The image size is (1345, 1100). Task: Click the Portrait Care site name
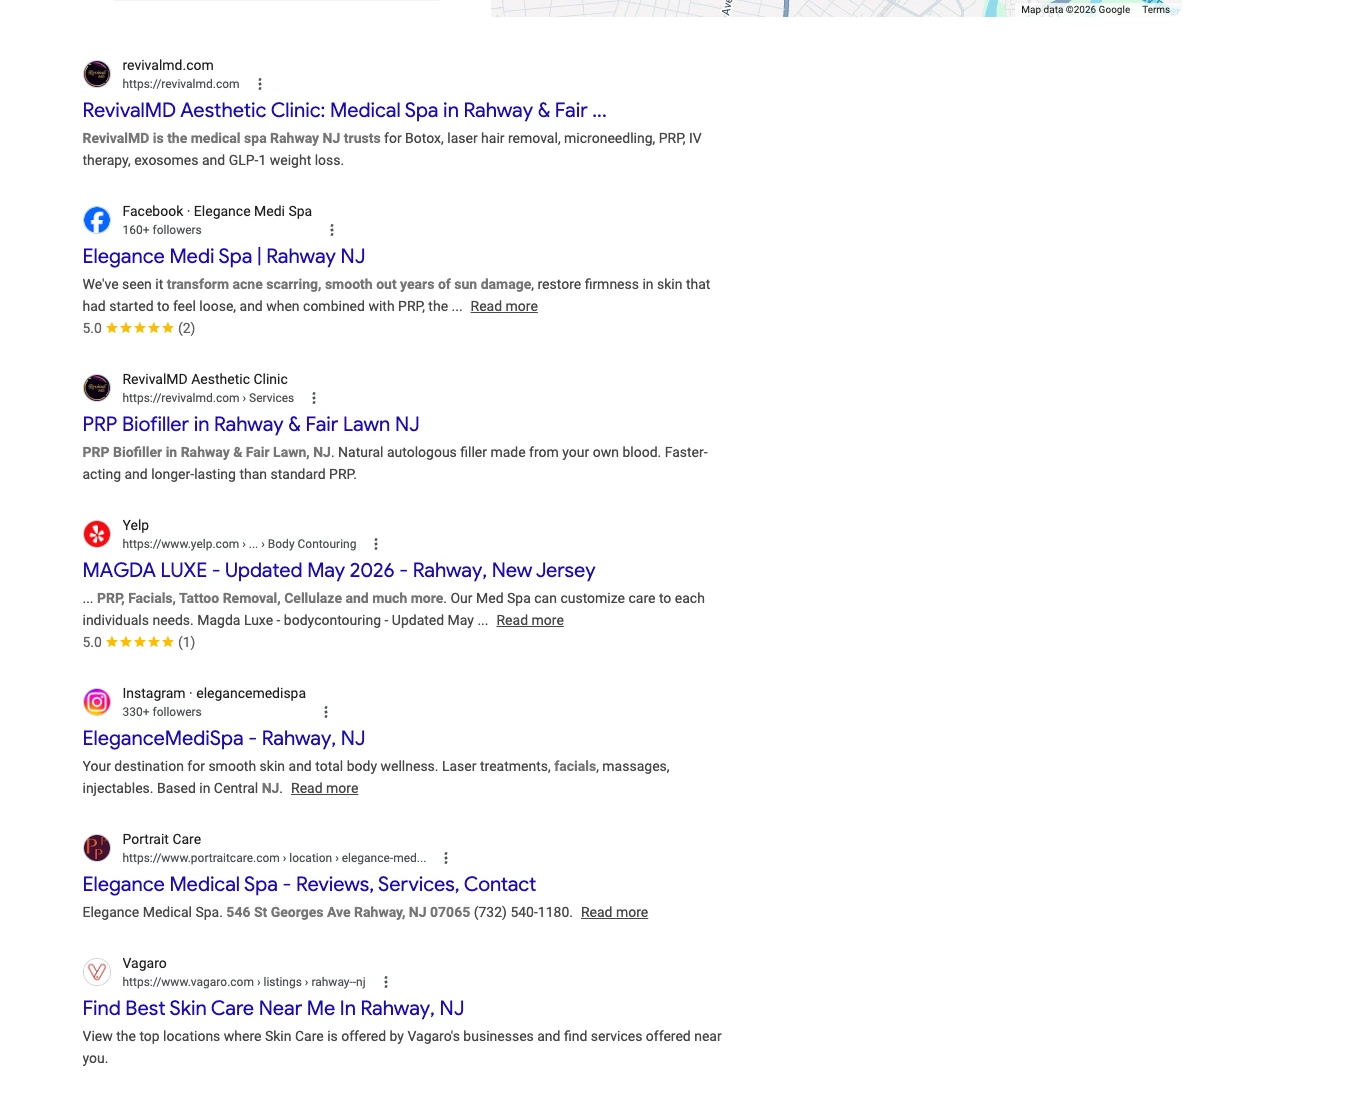point(162,839)
